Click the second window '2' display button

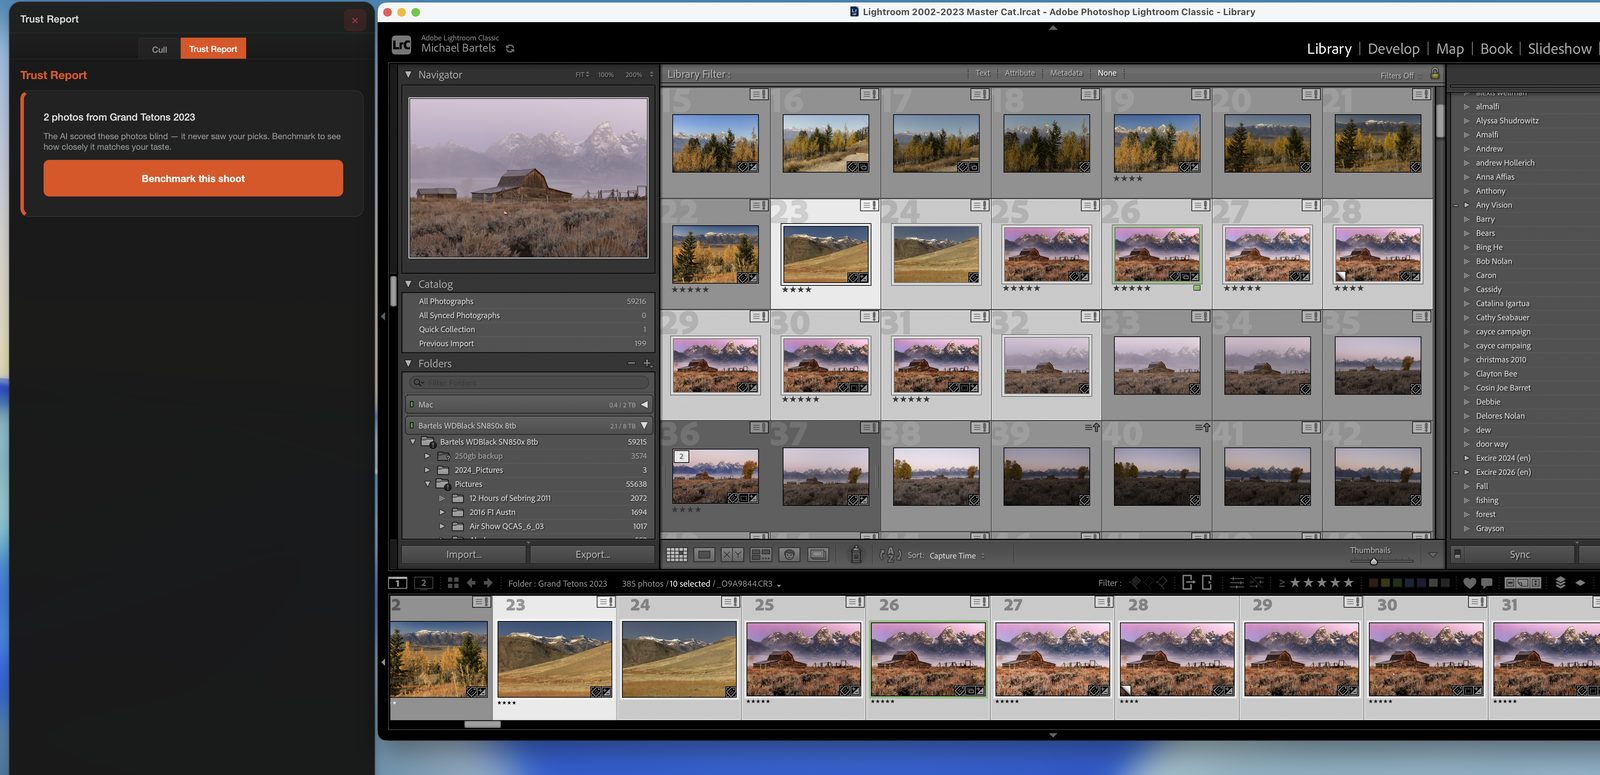pos(423,583)
